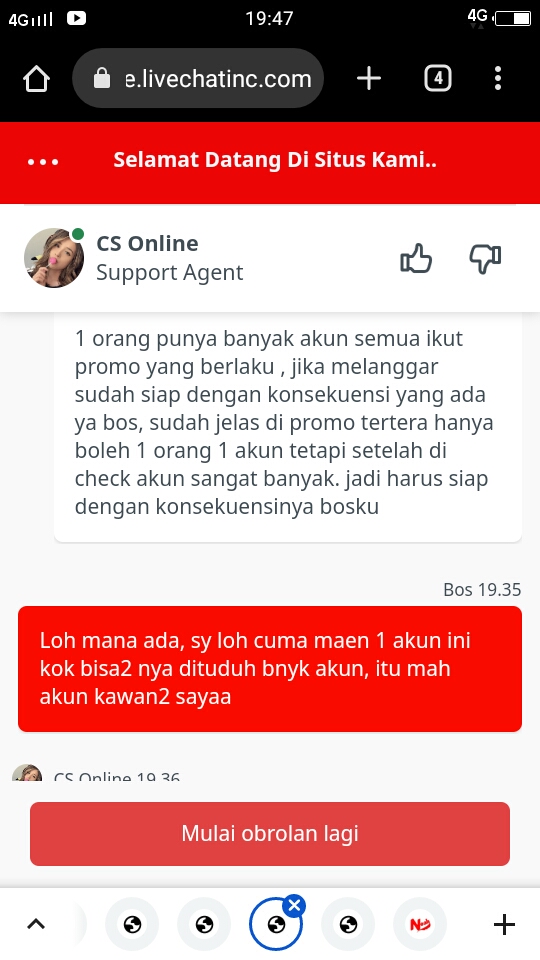Image resolution: width=540 pixels, height=960 pixels.
Task: Expand the bottom tab strip chevron
Action: (36, 924)
